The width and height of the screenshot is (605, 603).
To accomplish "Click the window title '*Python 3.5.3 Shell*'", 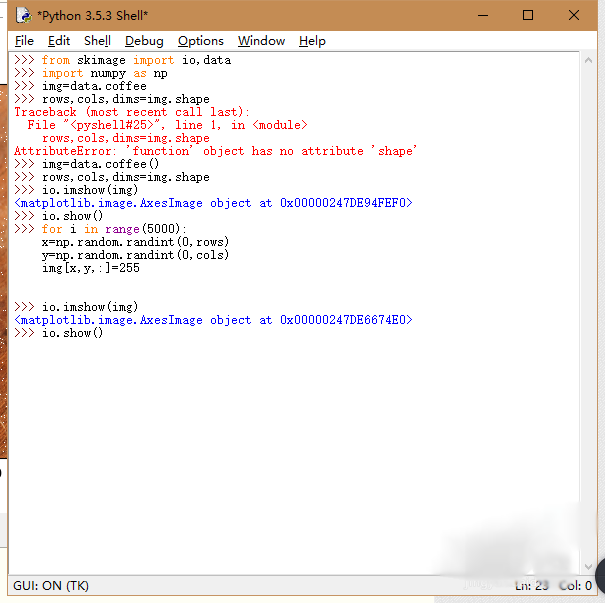I will [x=93, y=16].
